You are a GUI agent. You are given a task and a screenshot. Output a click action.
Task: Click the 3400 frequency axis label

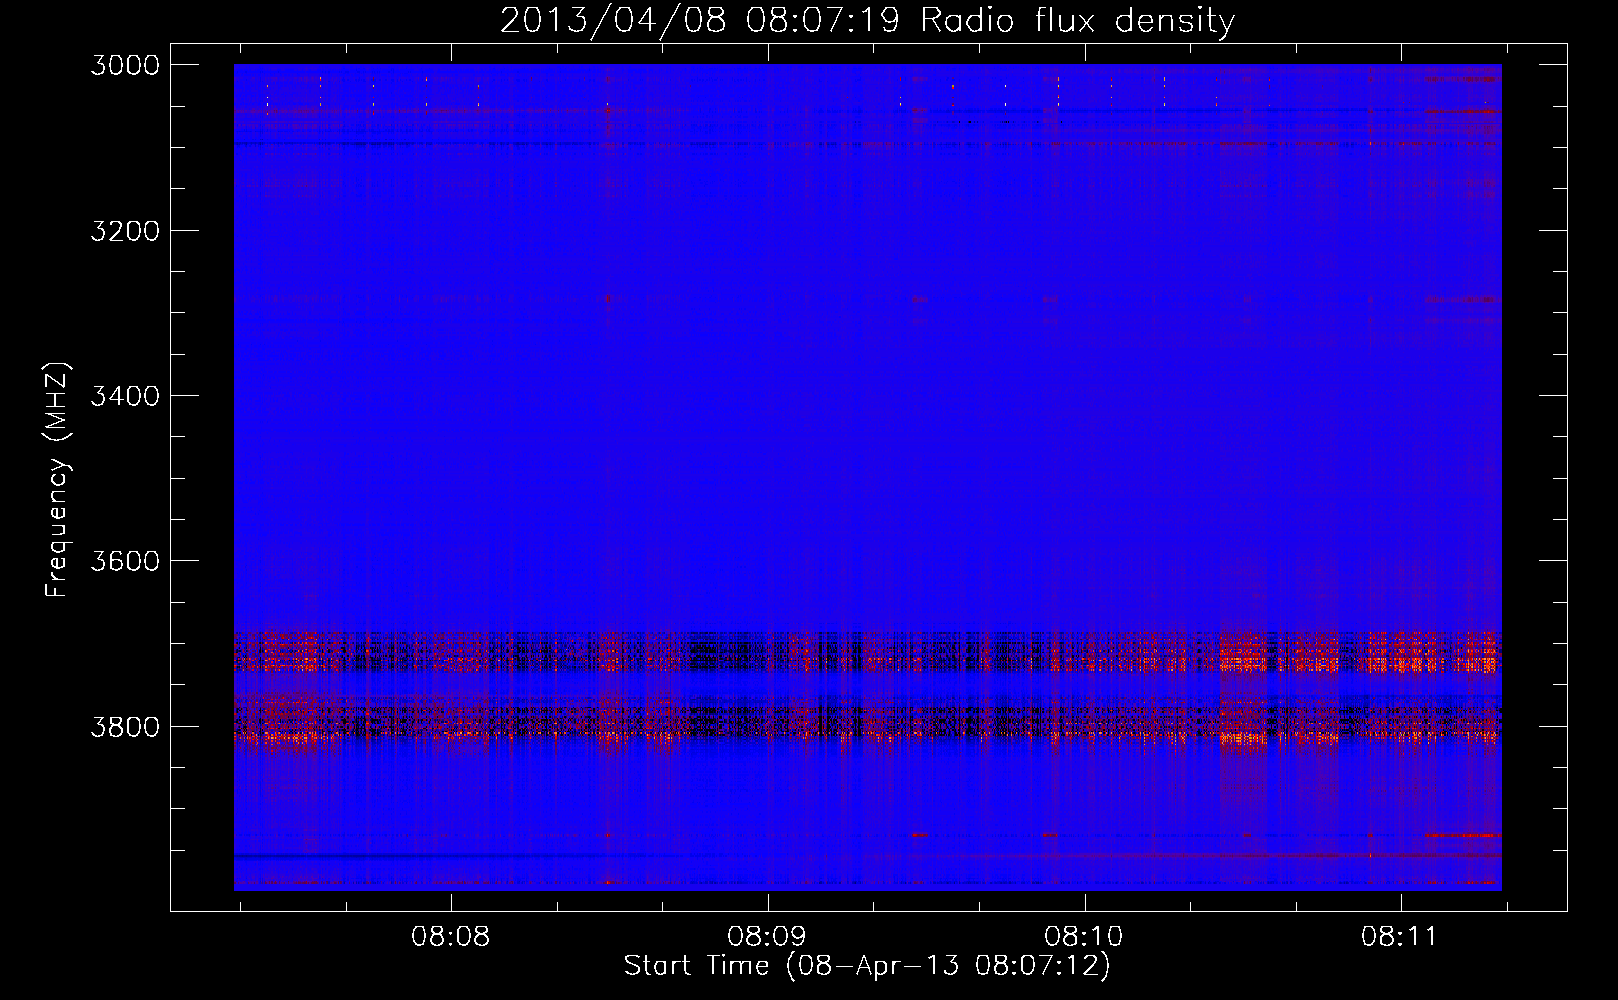pos(125,396)
